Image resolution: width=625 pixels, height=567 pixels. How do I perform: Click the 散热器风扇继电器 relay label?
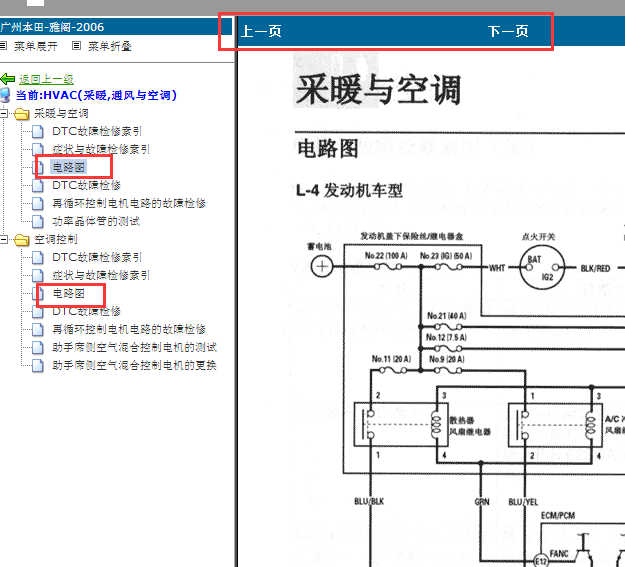point(470,426)
